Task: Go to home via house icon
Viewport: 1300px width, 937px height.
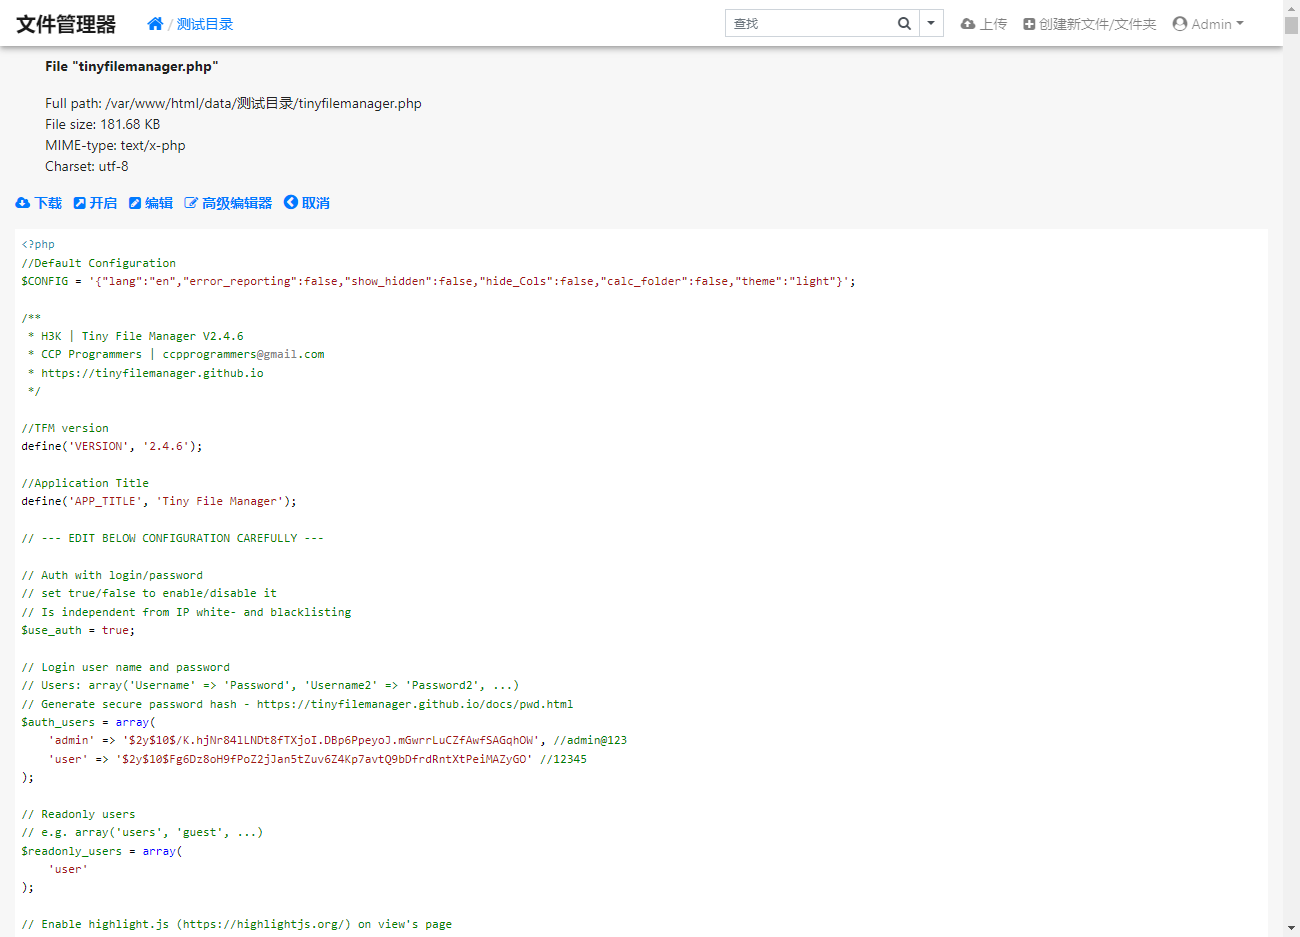Action: point(155,24)
